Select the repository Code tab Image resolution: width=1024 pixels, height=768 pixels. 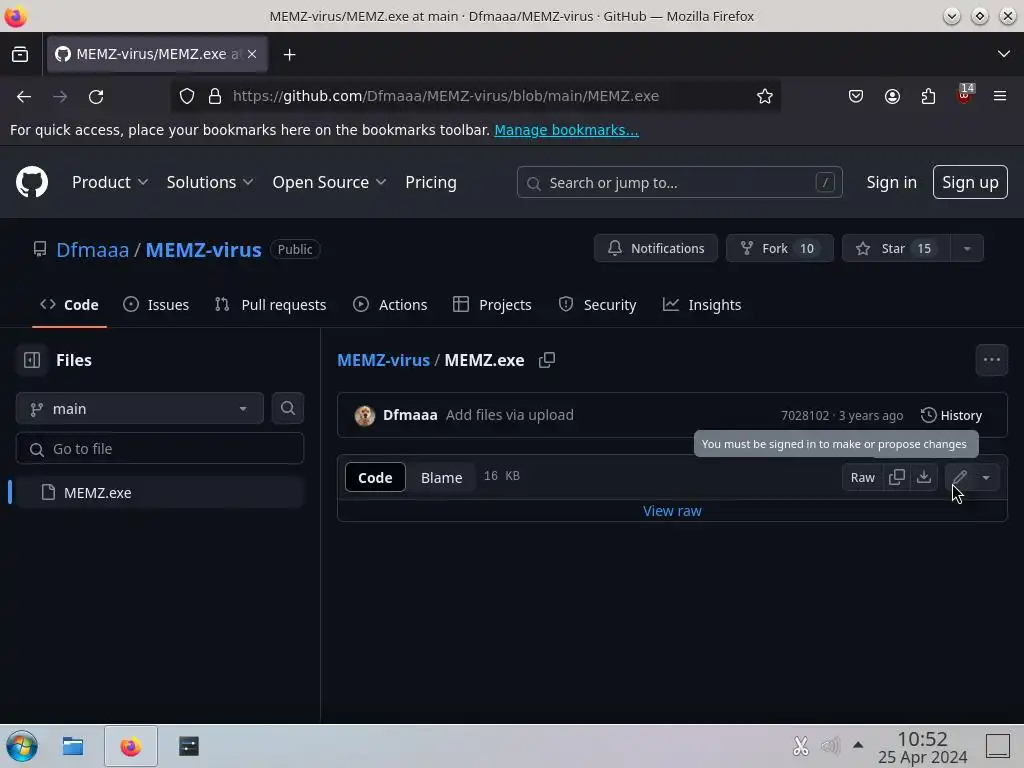coord(69,304)
